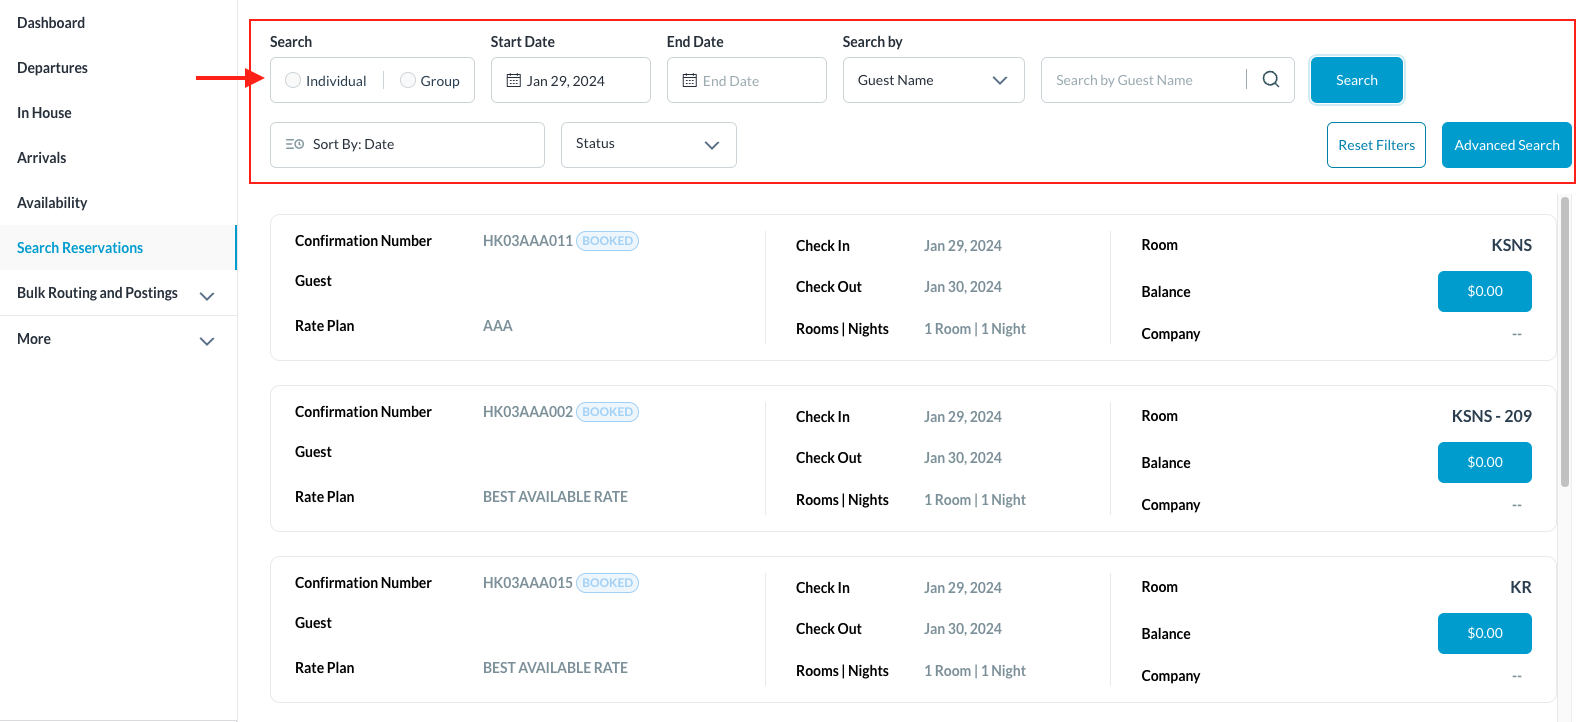Click the End Date input field
Screen dimensions: 1582x722
coord(747,80)
